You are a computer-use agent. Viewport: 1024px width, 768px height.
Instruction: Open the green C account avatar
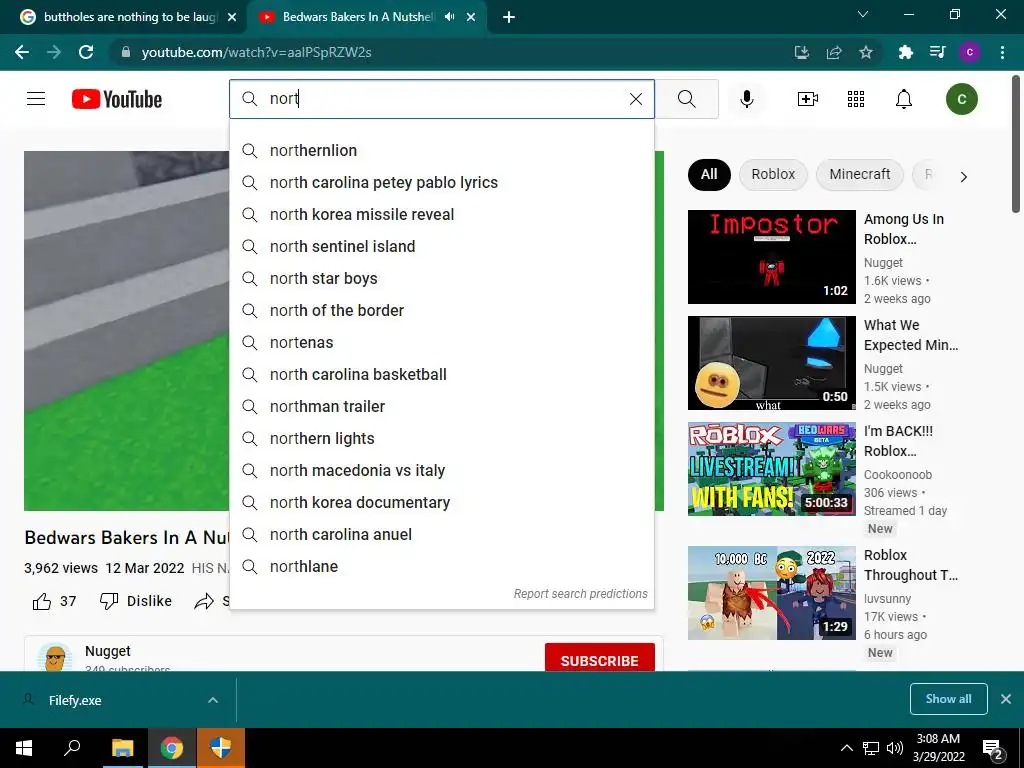coord(961,99)
